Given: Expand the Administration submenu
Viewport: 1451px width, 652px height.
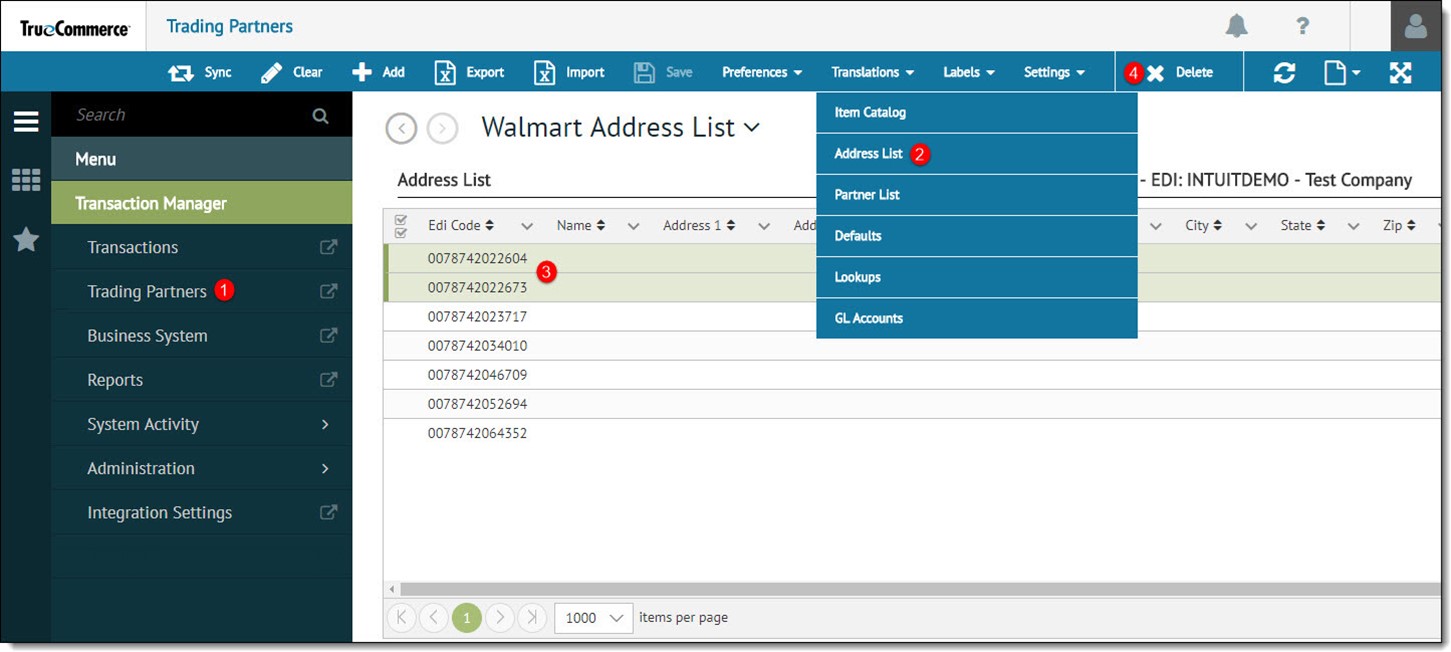Looking at the screenshot, I should 202,468.
